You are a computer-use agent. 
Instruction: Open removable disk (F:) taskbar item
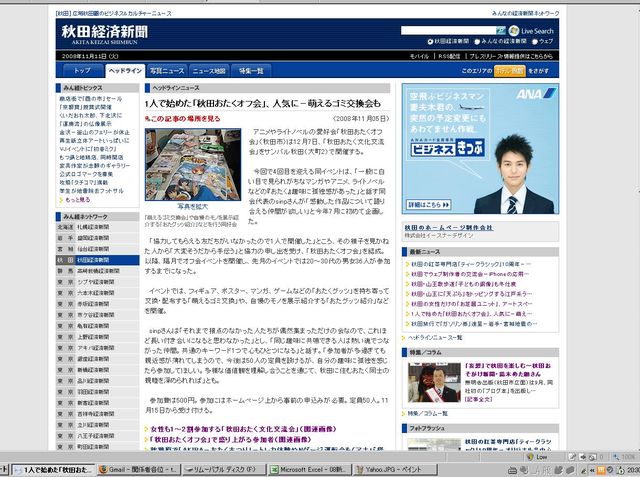point(223,468)
